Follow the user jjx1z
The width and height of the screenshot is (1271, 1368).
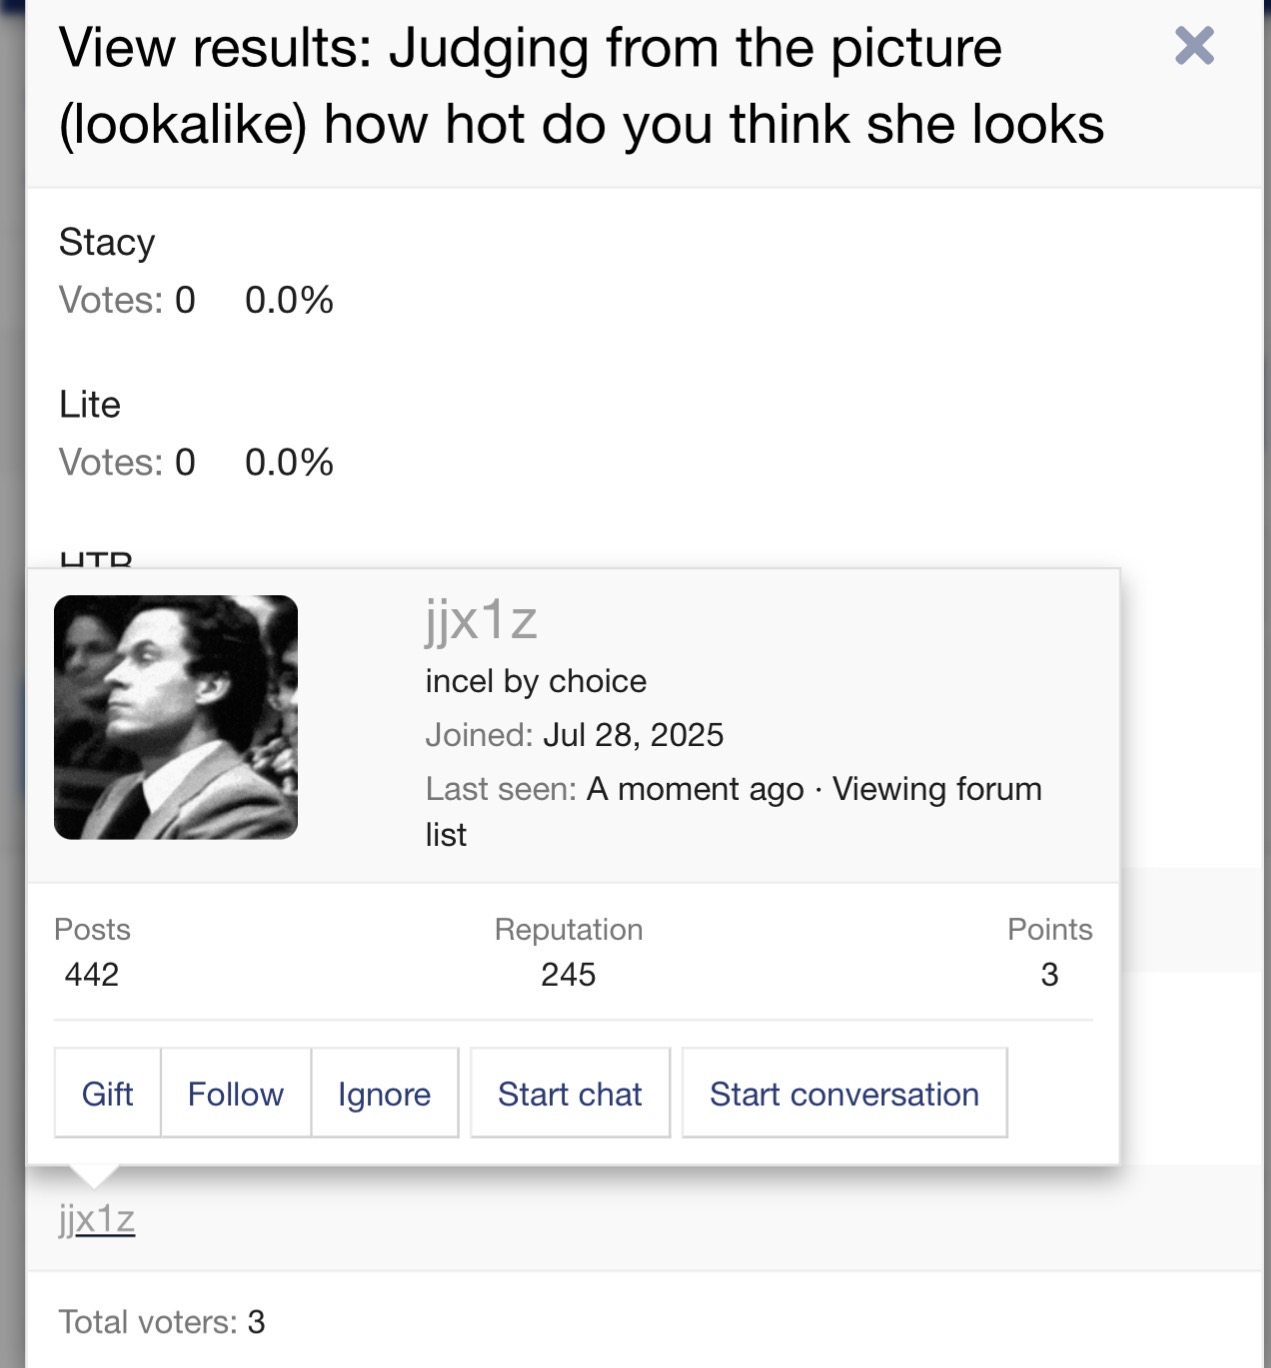(235, 1093)
